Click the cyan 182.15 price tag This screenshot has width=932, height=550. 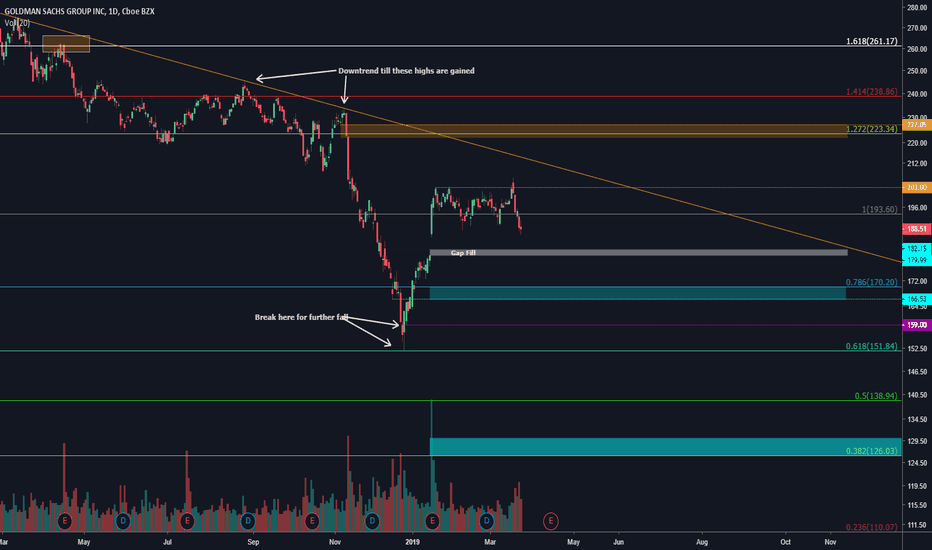pyautogui.click(x=917, y=249)
